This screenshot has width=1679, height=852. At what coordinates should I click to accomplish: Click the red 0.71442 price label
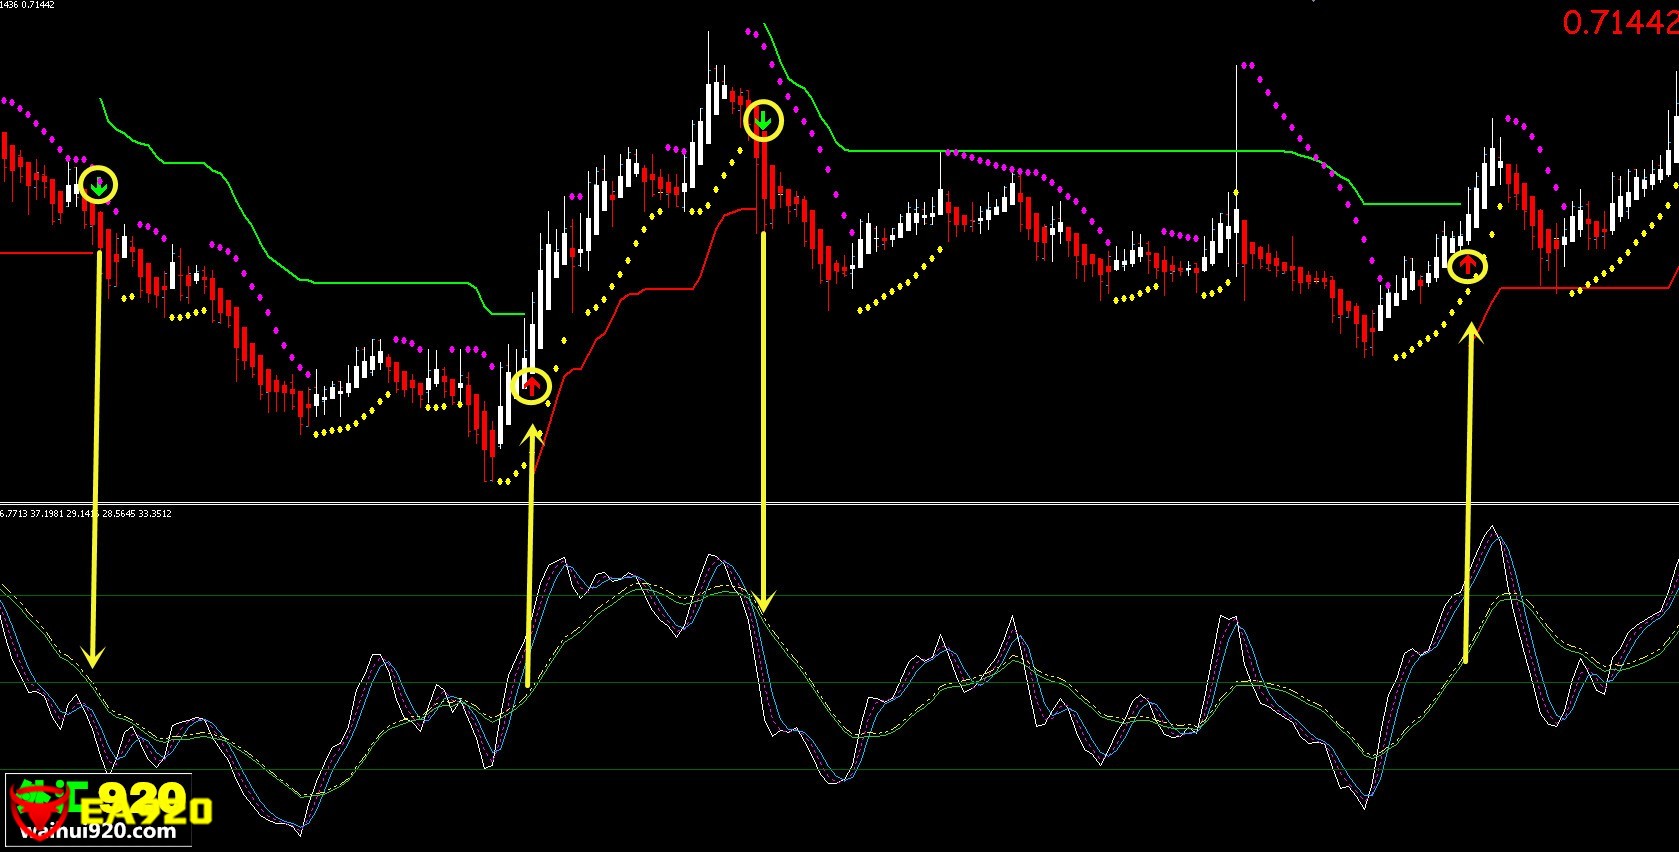(1620, 23)
